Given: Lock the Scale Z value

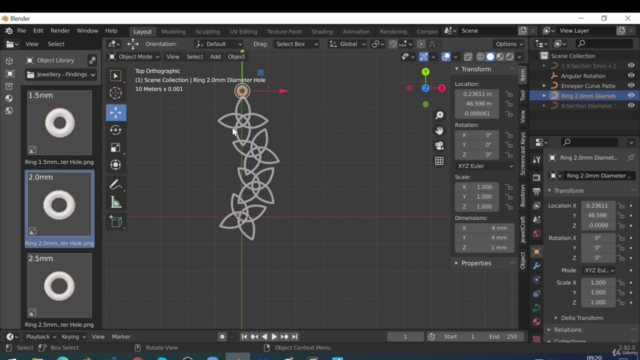Looking at the screenshot, I should coord(509,207).
